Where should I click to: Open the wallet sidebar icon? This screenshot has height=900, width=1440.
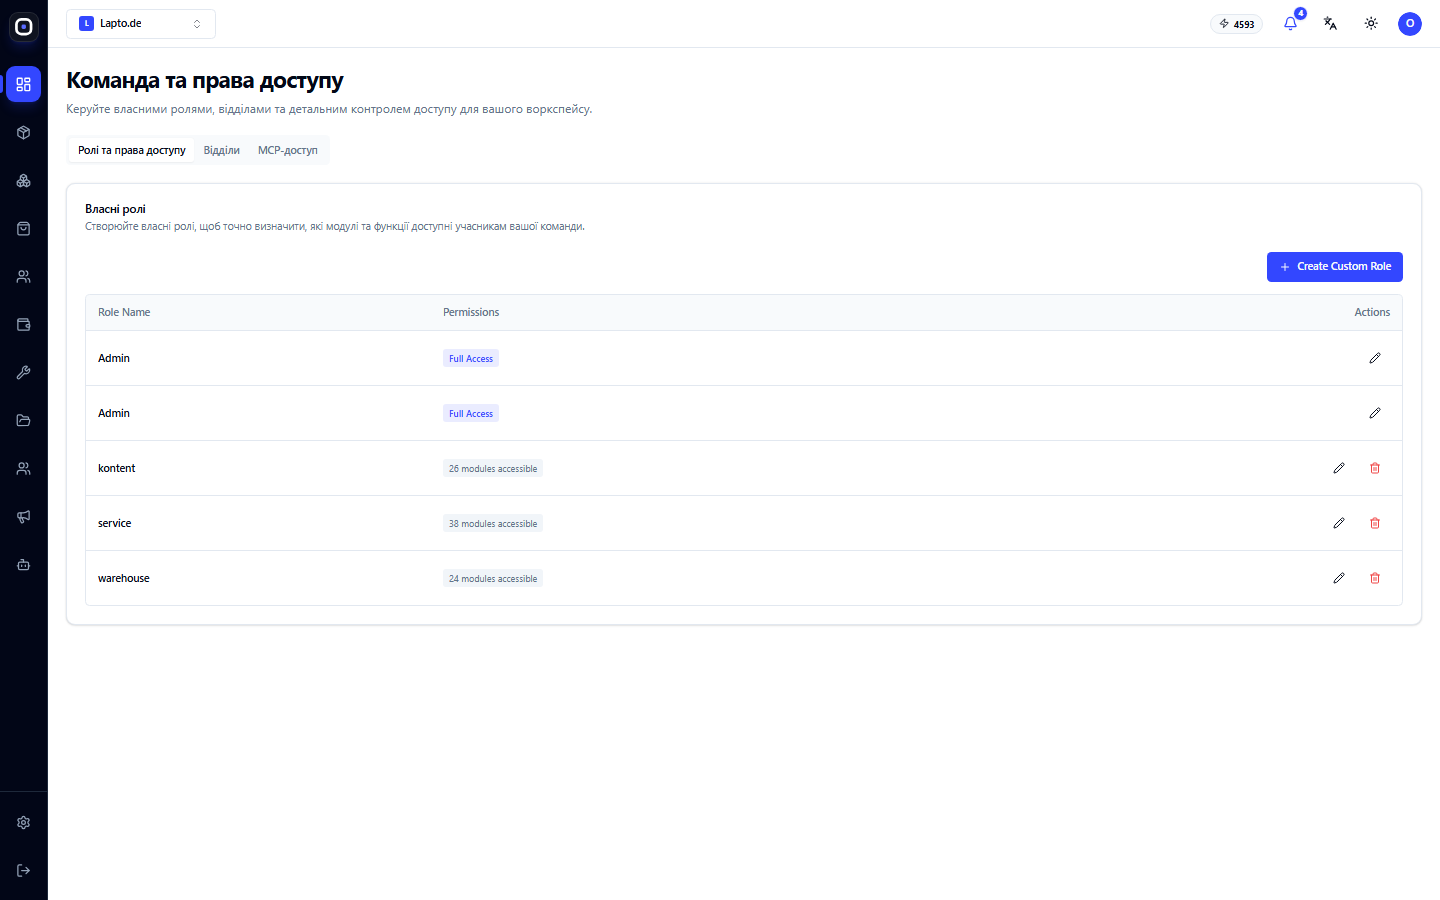[24, 324]
